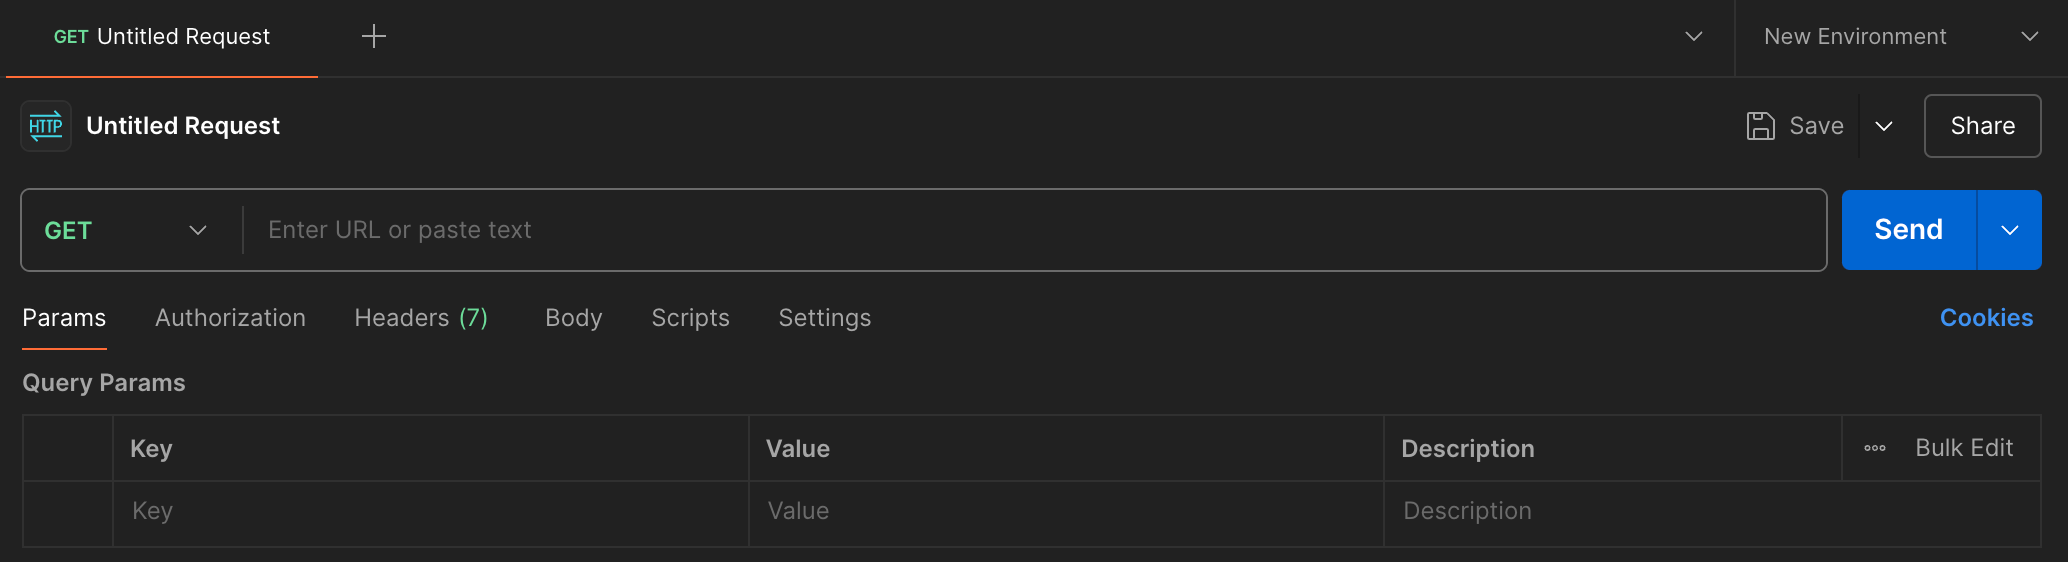Open the GET method dropdown
Viewport: 2068px width, 562px height.
126,230
